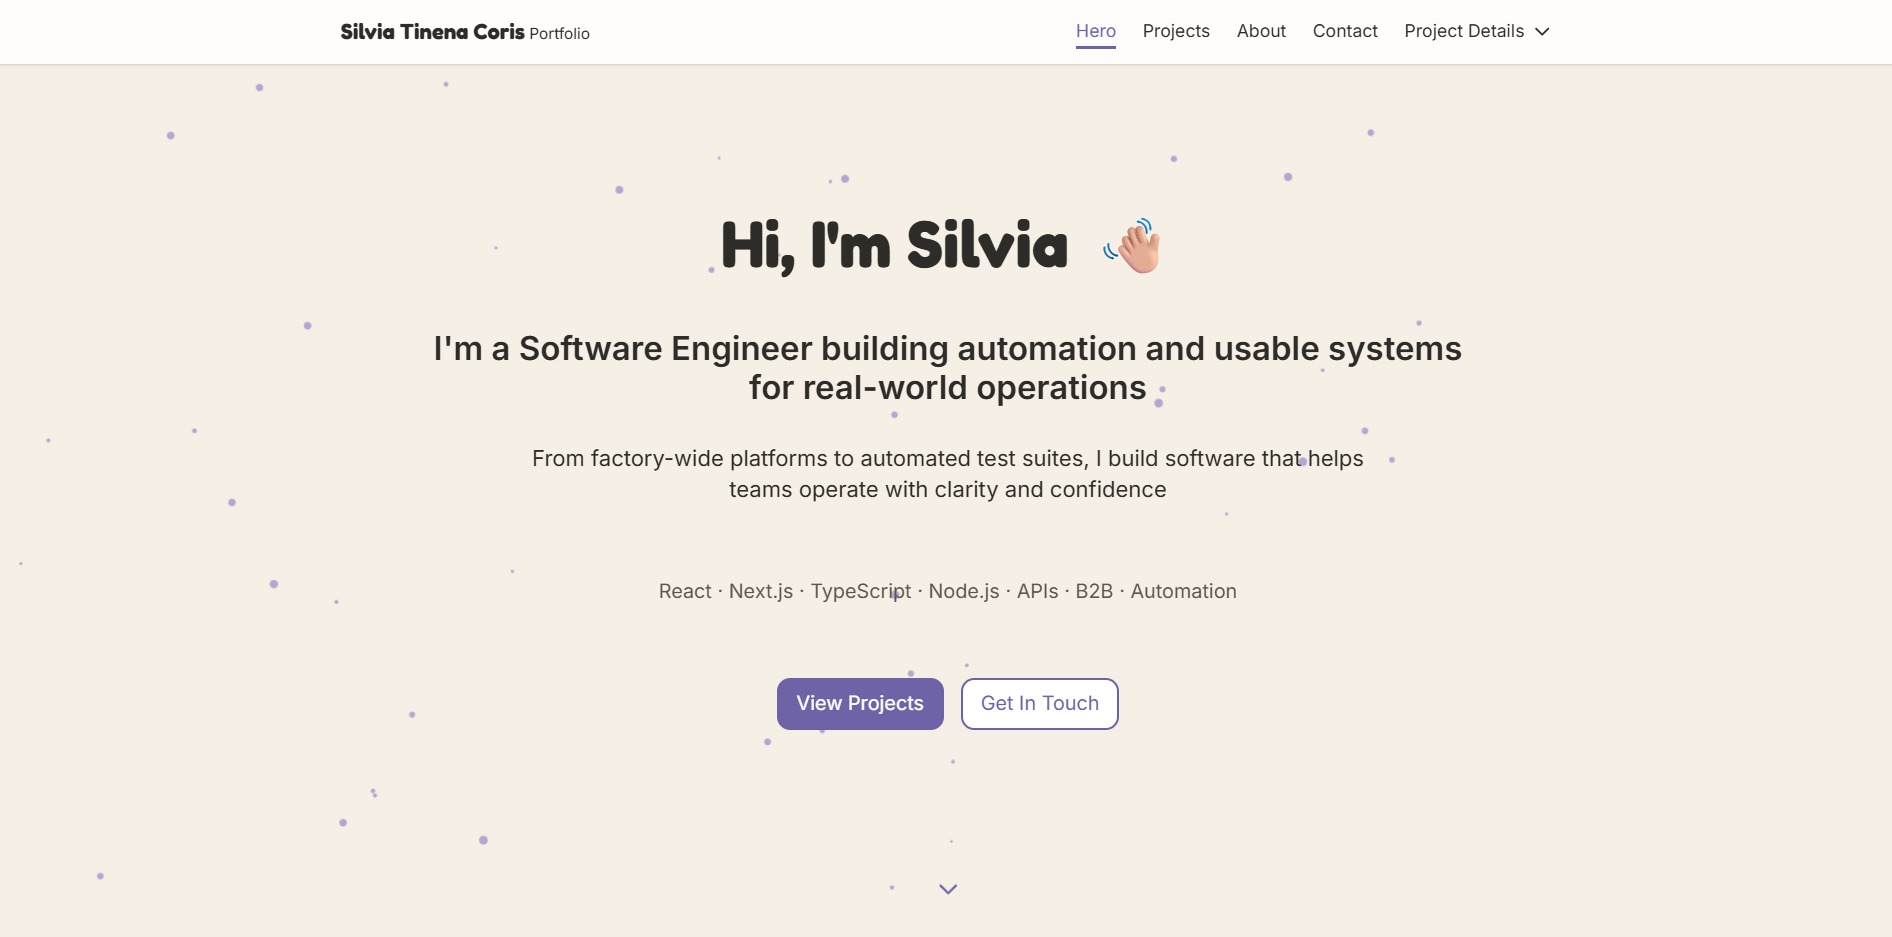Click the Automation skill tag
Screen dimensions: 1892x937
[x=1183, y=591]
